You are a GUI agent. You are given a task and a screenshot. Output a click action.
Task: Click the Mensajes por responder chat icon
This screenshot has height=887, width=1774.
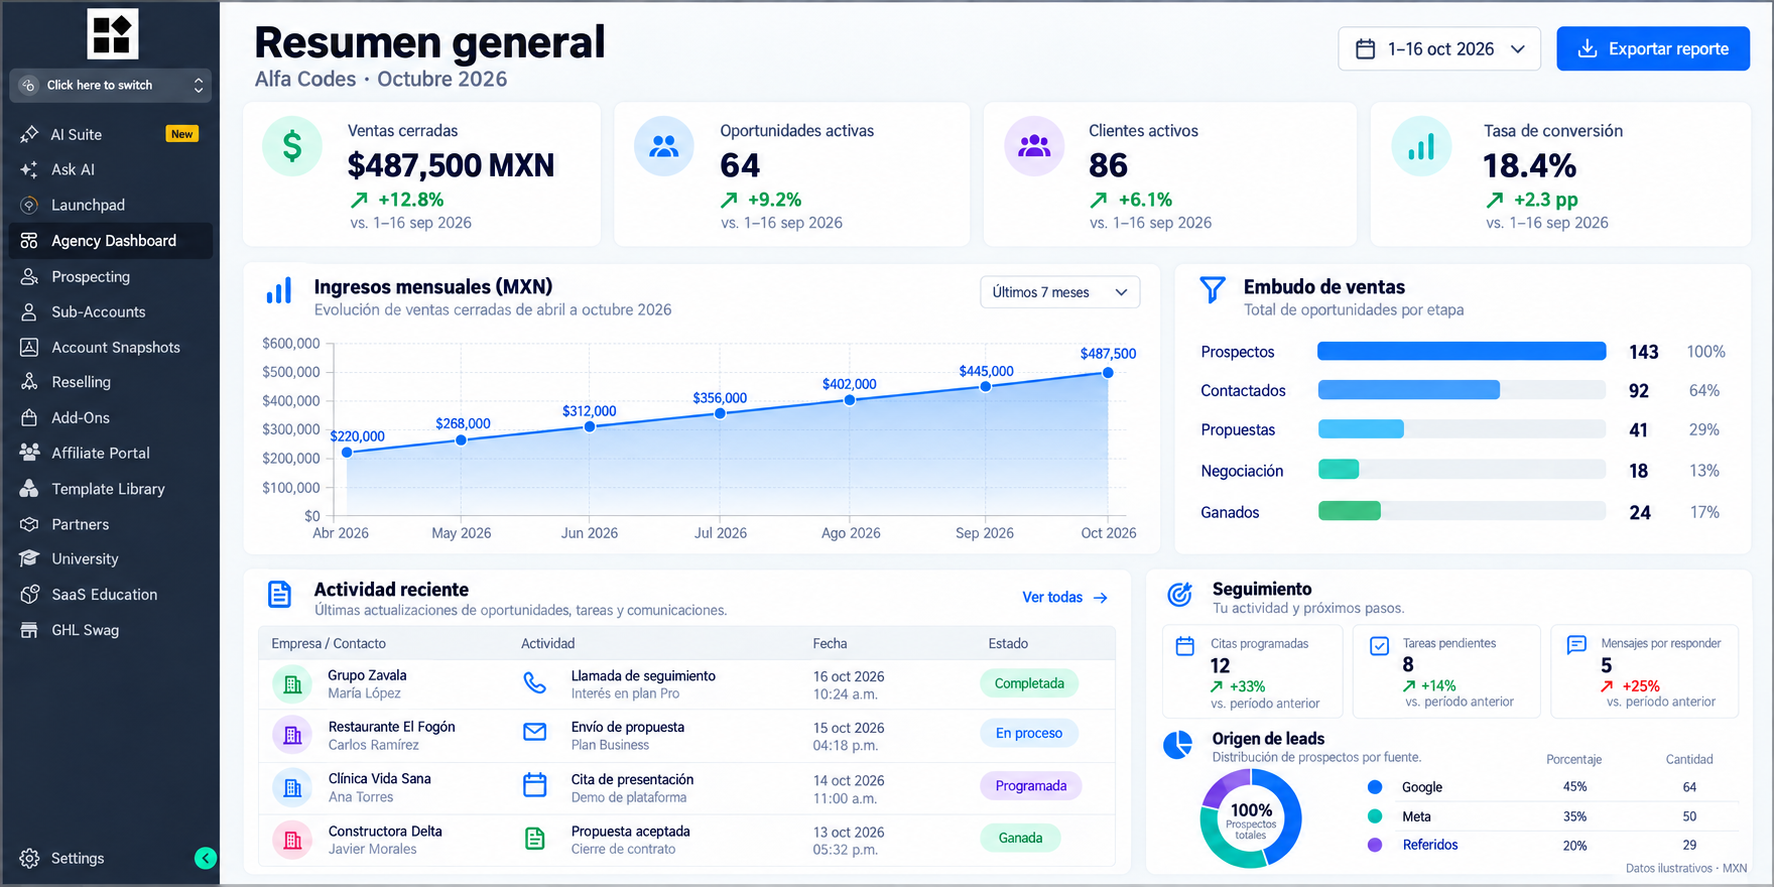pos(1577,645)
